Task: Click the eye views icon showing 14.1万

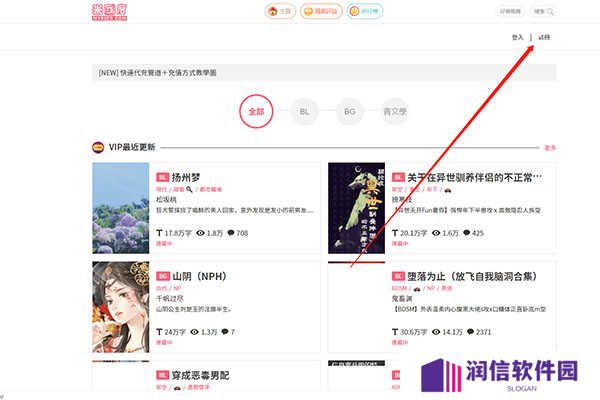Action: click(x=436, y=331)
